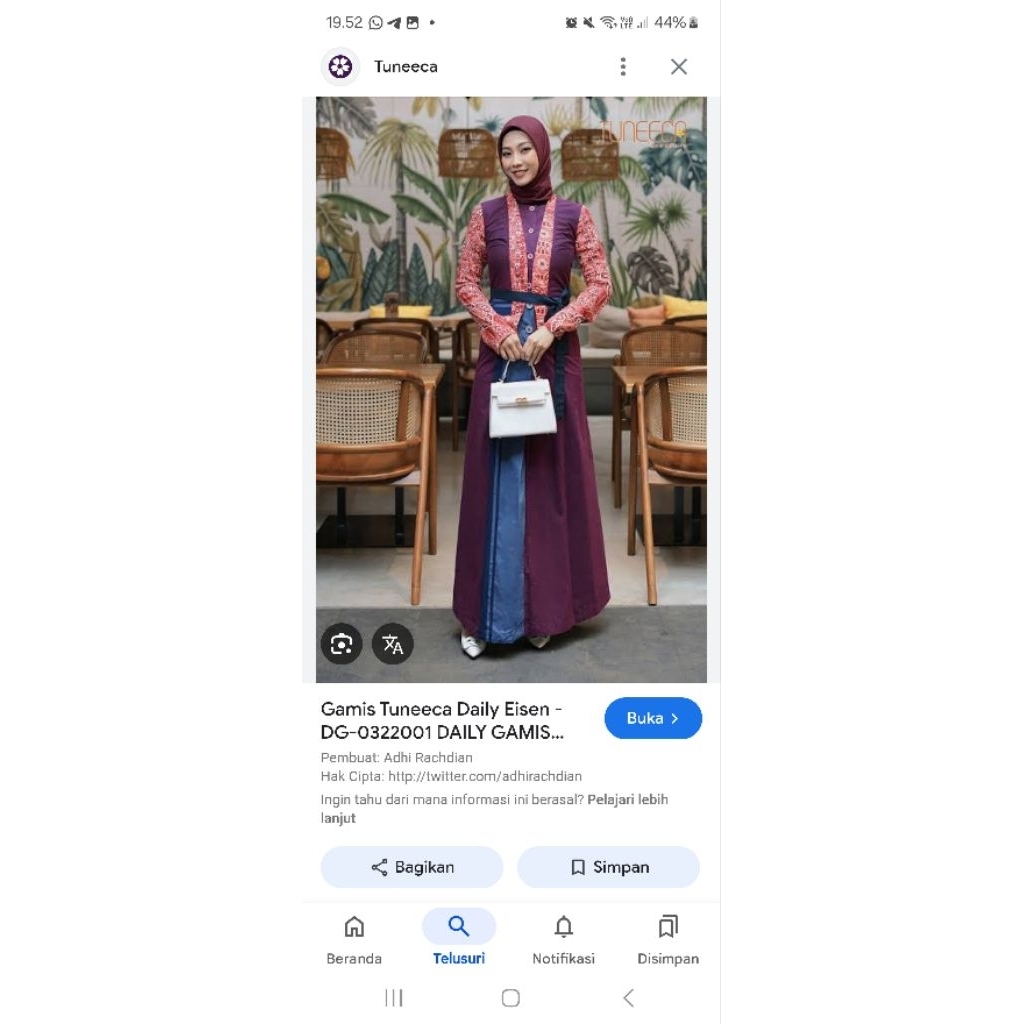Image resolution: width=1024 pixels, height=1024 pixels.
Task: Go to the Disimpan saved tab
Action: click(667, 940)
